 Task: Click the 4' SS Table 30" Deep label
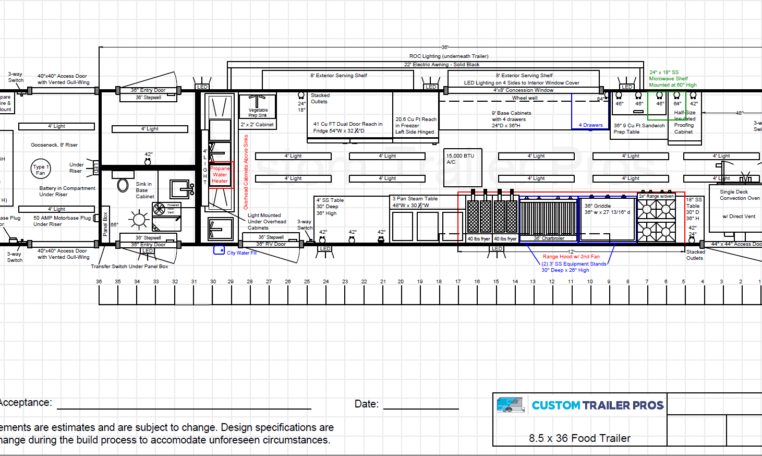(330, 207)
